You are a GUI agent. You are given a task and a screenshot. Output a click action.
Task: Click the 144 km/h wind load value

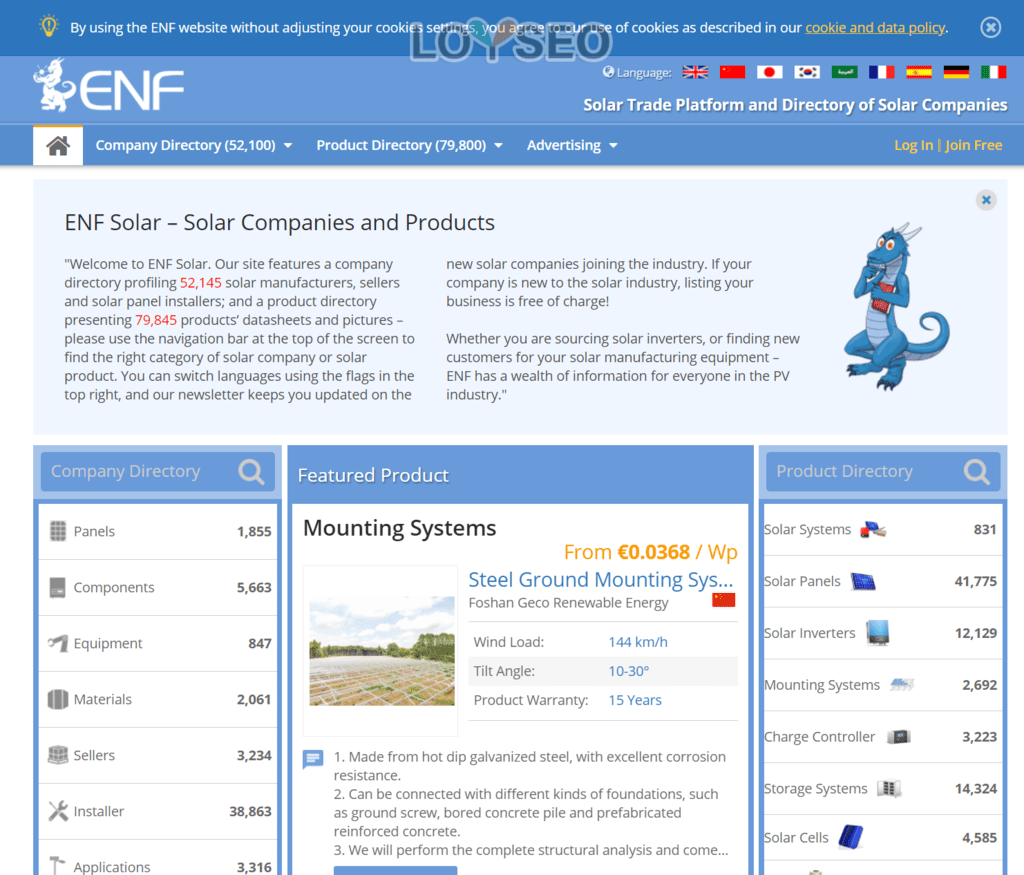tap(638, 642)
